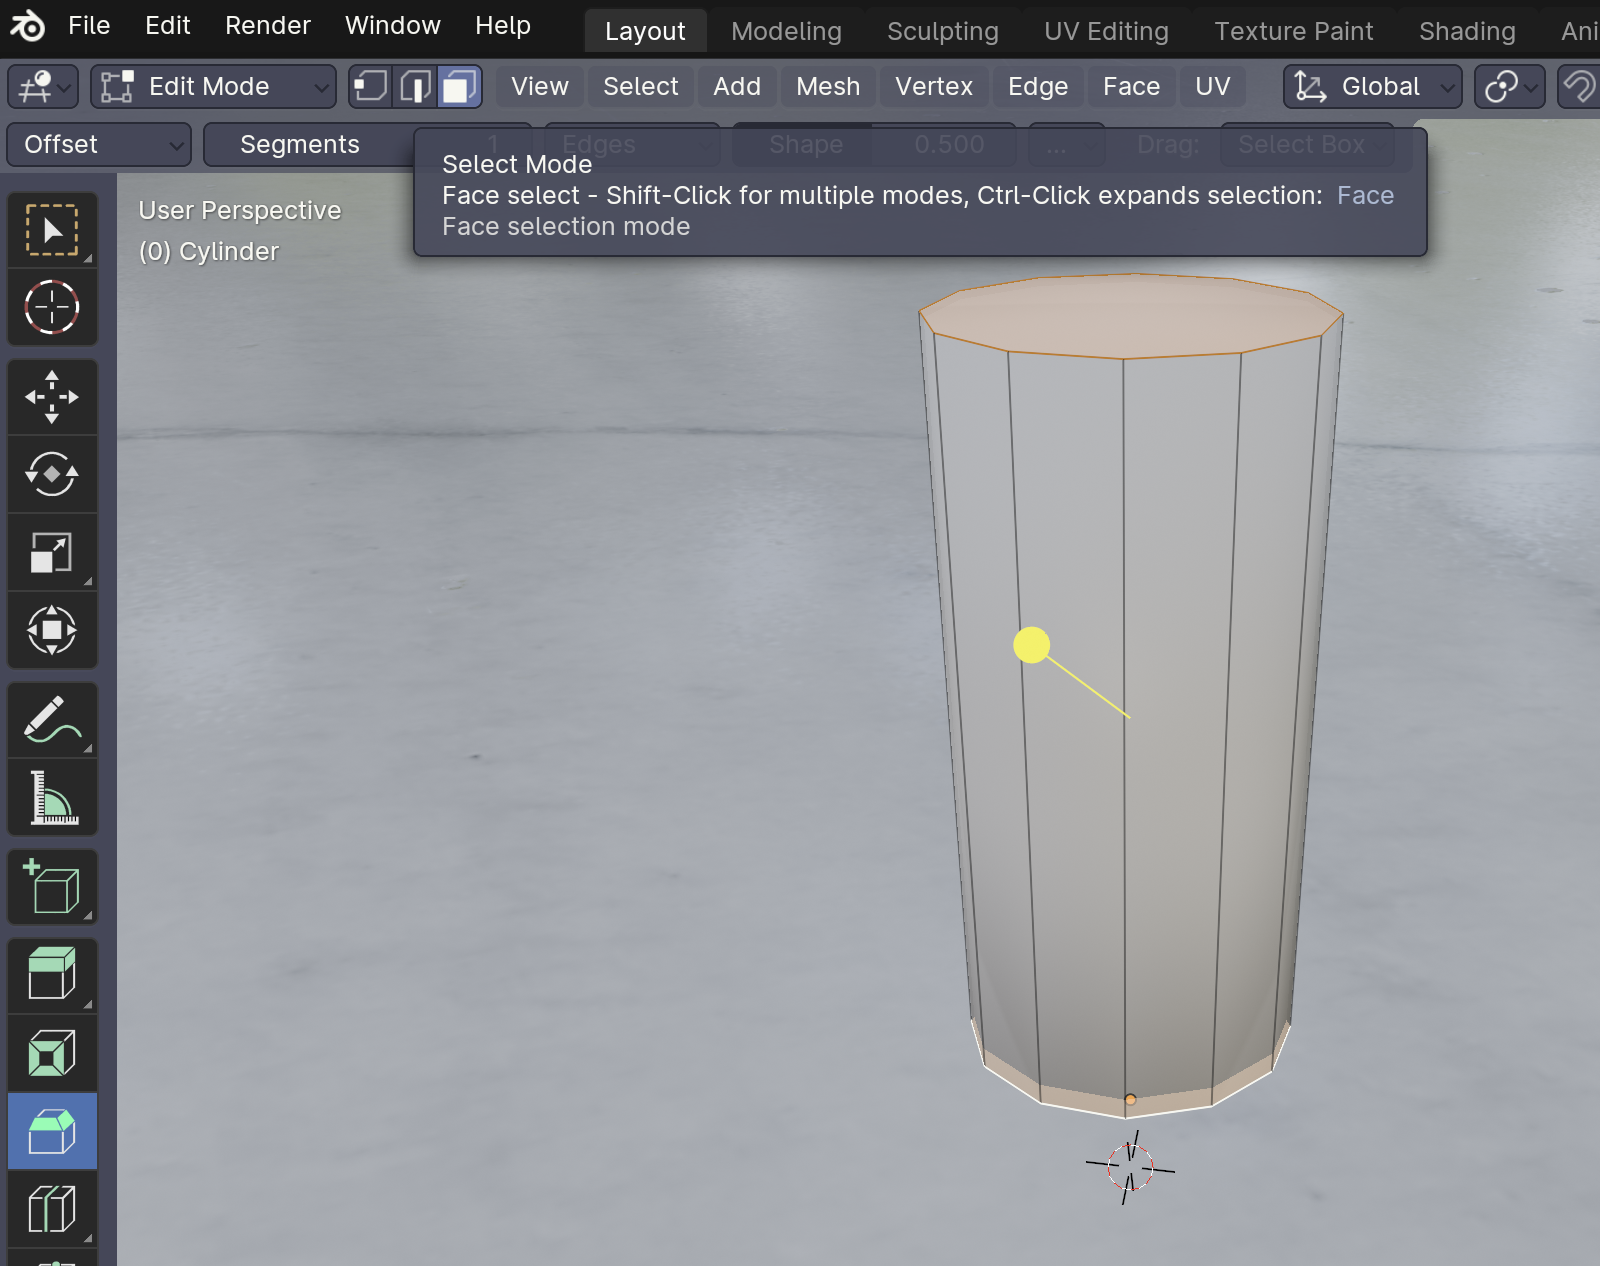Switch to the Sculpting workspace tab
This screenshot has width=1600, height=1266.
942,31
